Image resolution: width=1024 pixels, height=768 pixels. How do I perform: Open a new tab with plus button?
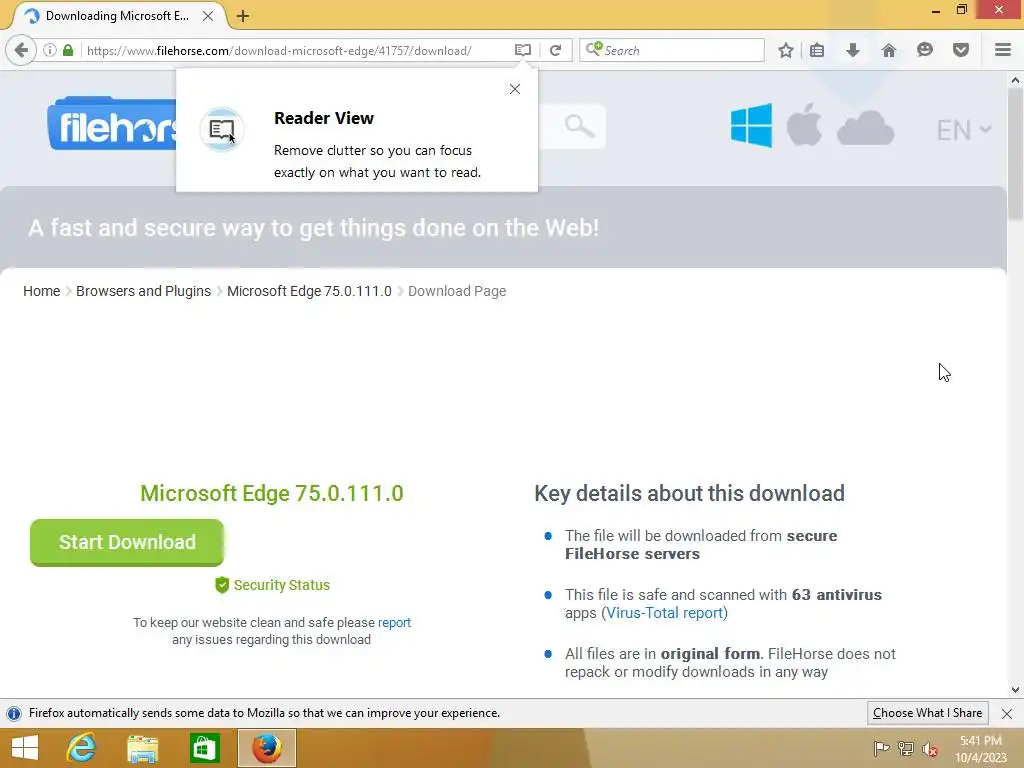[x=243, y=16]
